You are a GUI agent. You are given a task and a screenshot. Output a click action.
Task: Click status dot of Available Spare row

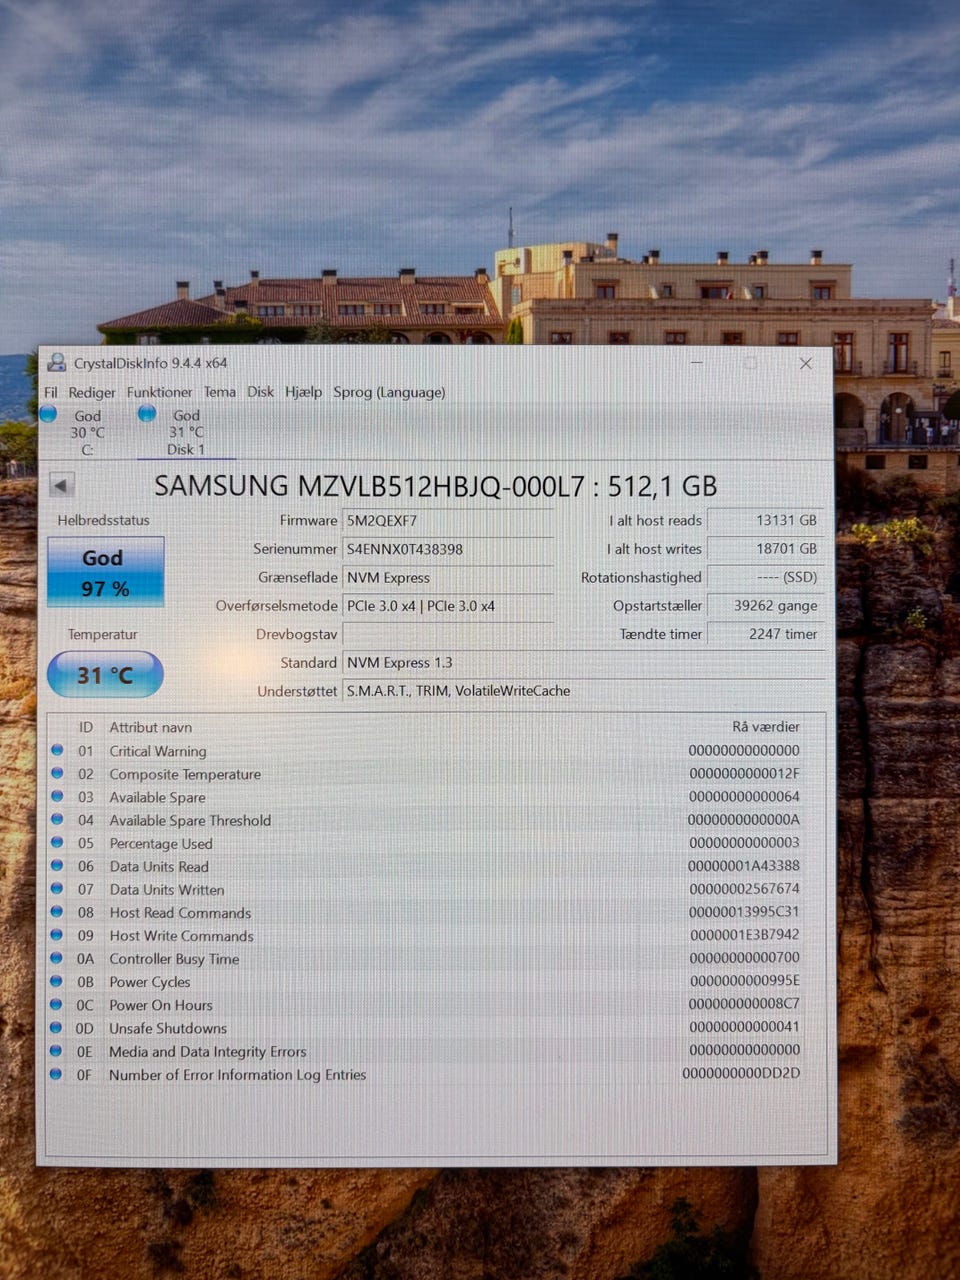coord(57,796)
